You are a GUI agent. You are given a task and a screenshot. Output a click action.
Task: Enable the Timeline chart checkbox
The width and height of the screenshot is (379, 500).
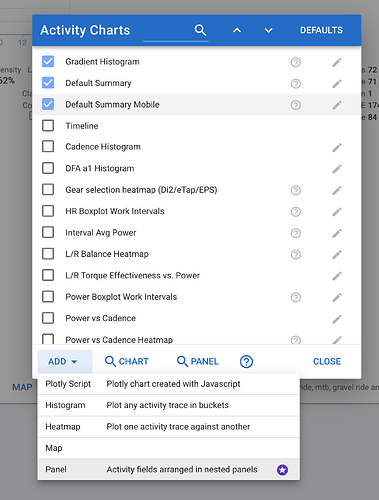coord(48,126)
